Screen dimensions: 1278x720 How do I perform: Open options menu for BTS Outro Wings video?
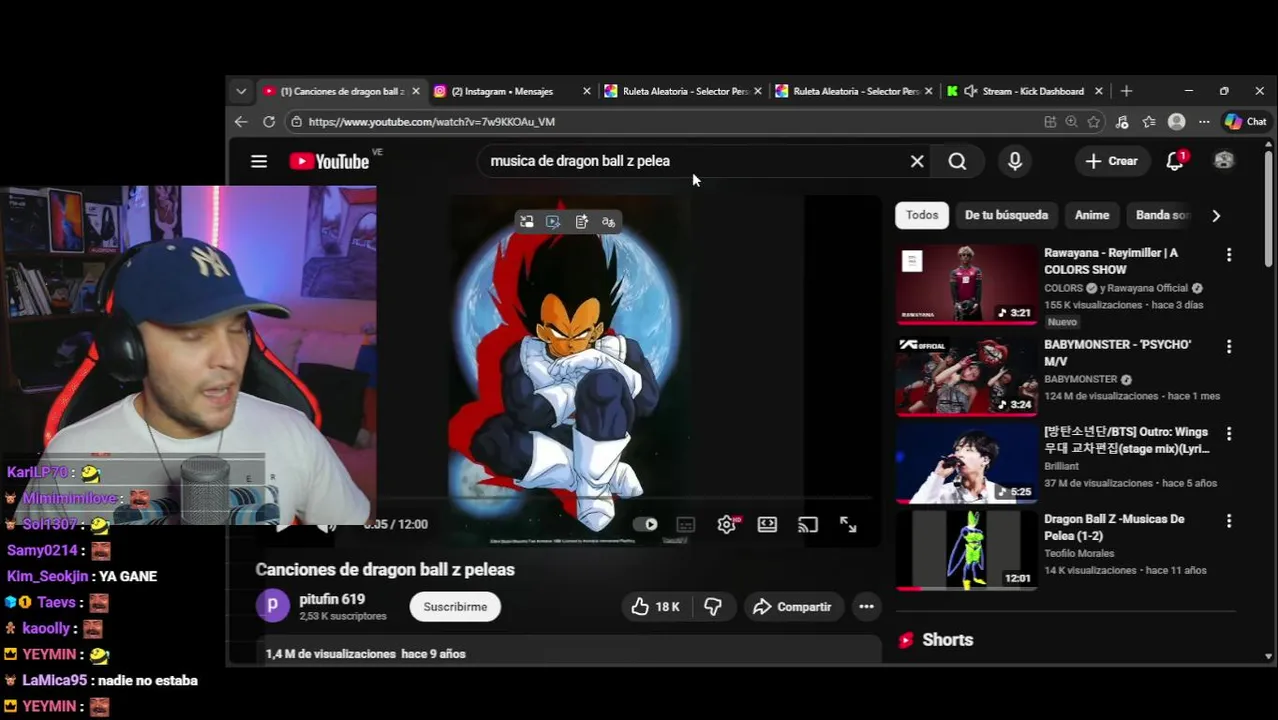tap(1229, 434)
